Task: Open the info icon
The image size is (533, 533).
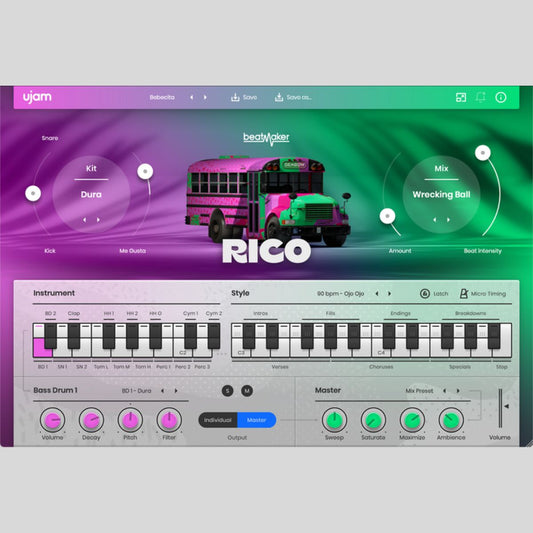Action: click(501, 97)
